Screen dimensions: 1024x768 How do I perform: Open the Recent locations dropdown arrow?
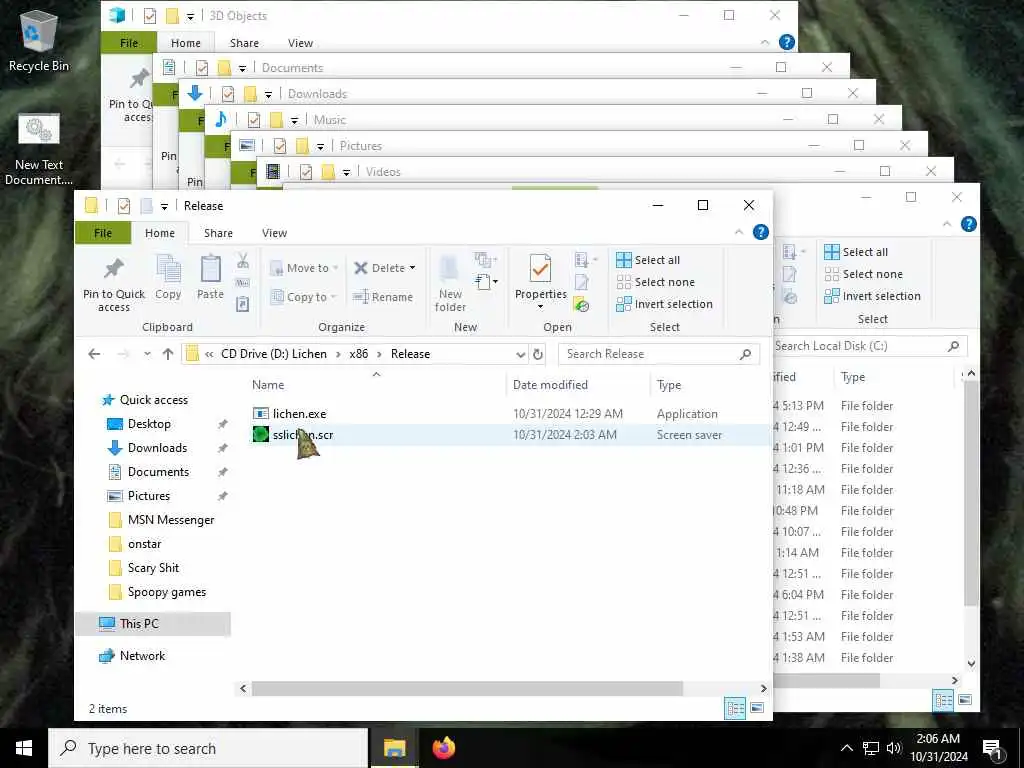click(x=147, y=354)
